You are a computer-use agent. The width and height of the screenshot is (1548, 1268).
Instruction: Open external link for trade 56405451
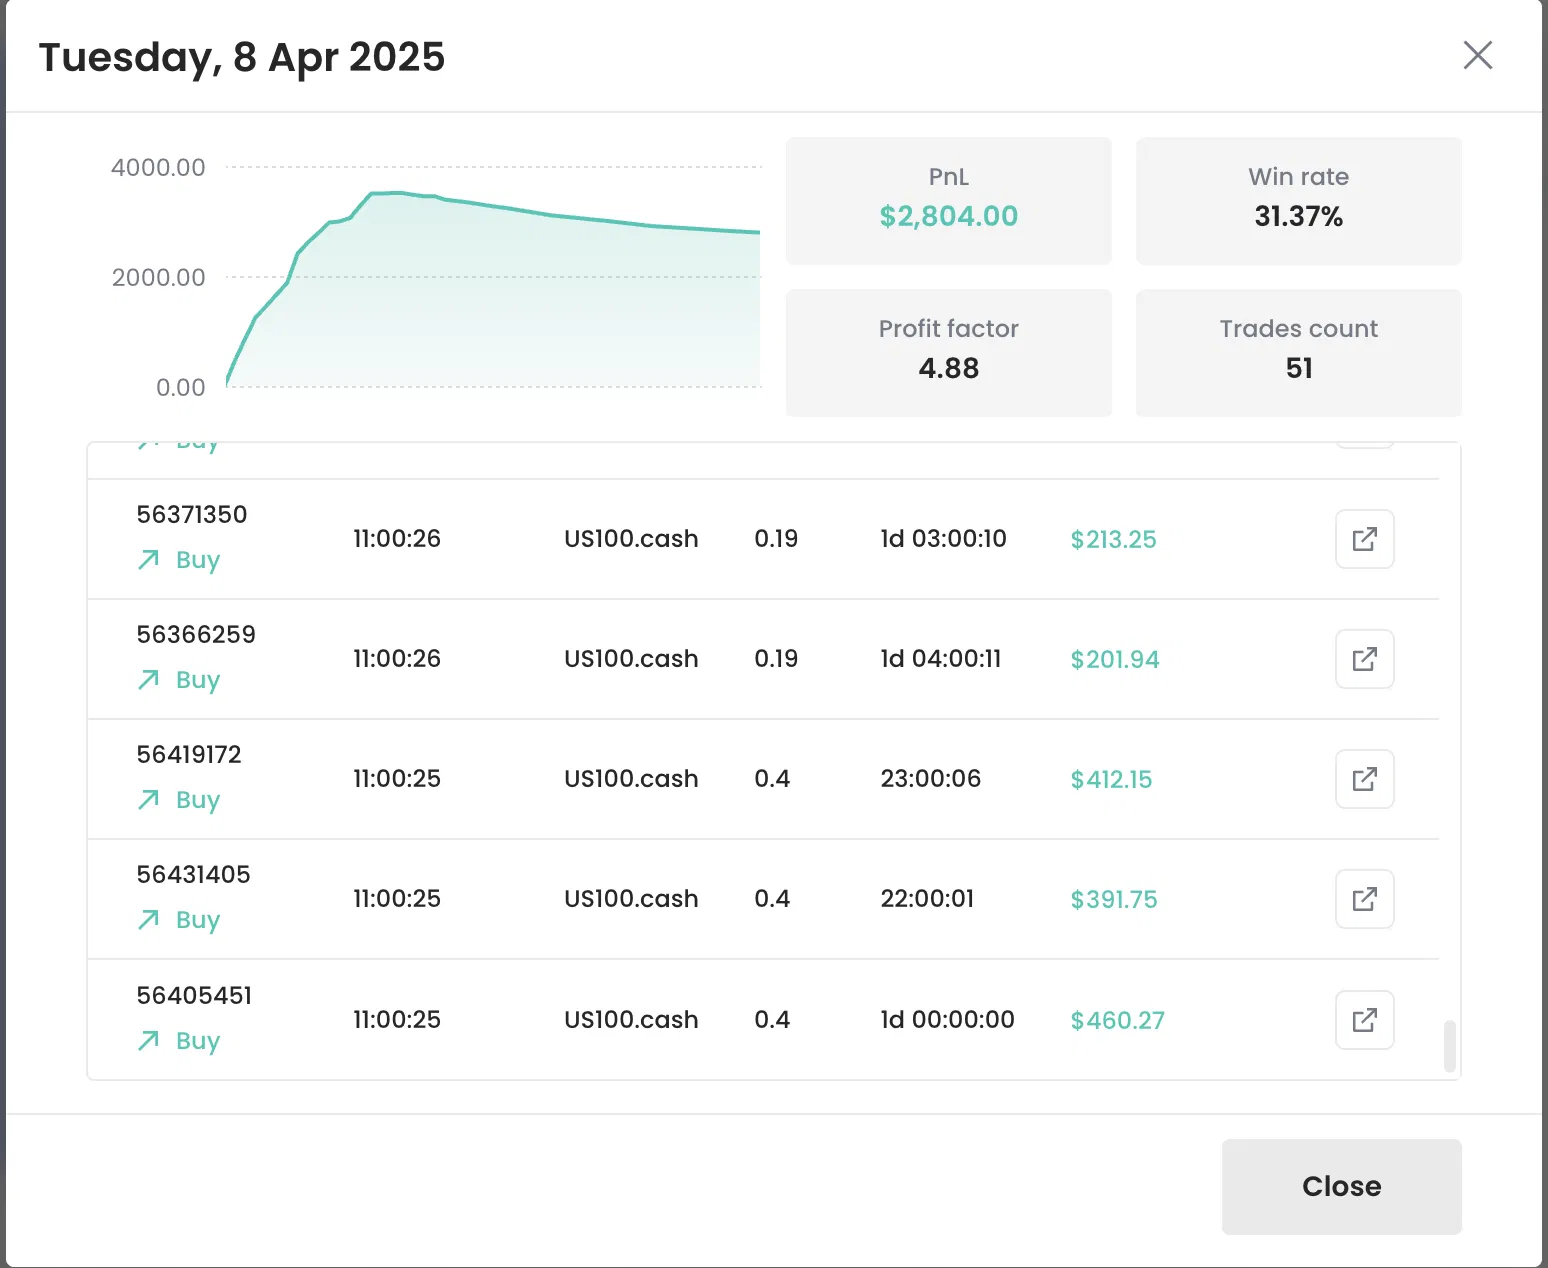coord(1365,1020)
